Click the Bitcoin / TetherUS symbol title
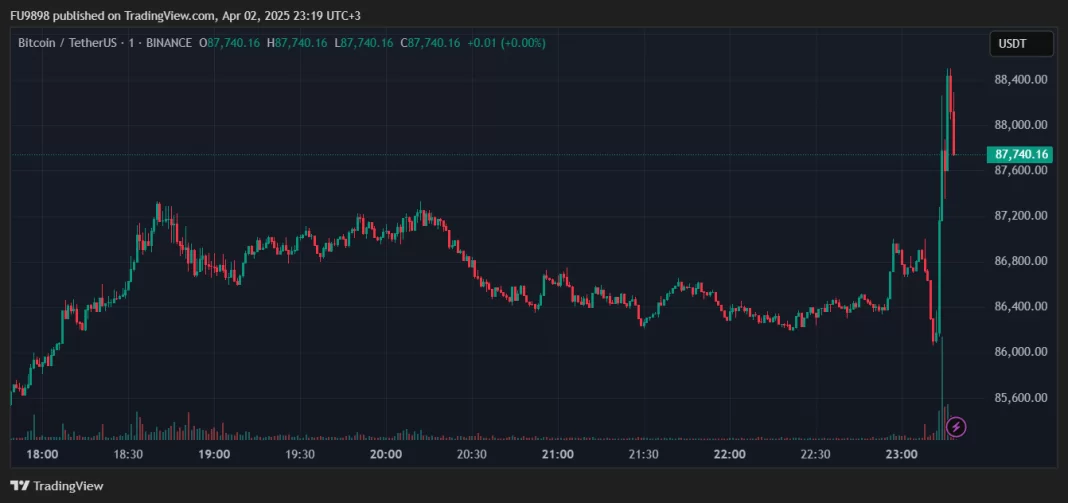The image size is (1068, 503). click(64, 43)
